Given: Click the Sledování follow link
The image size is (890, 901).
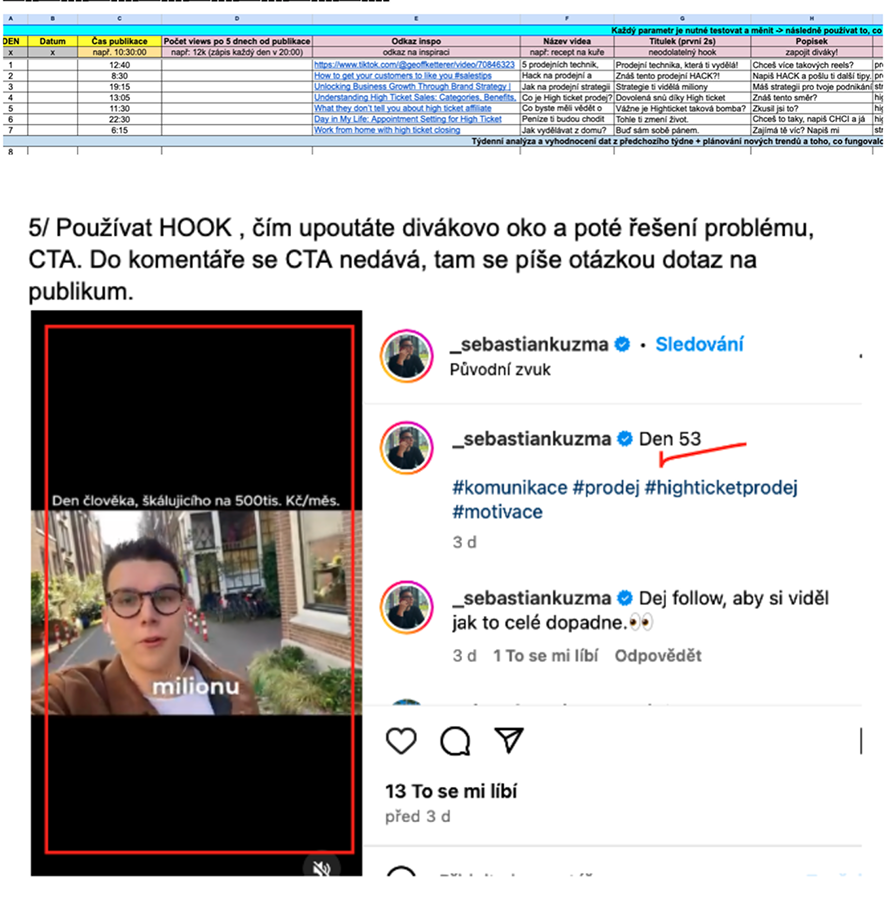Looking at the screenshot, I should (x=699, y=344).
